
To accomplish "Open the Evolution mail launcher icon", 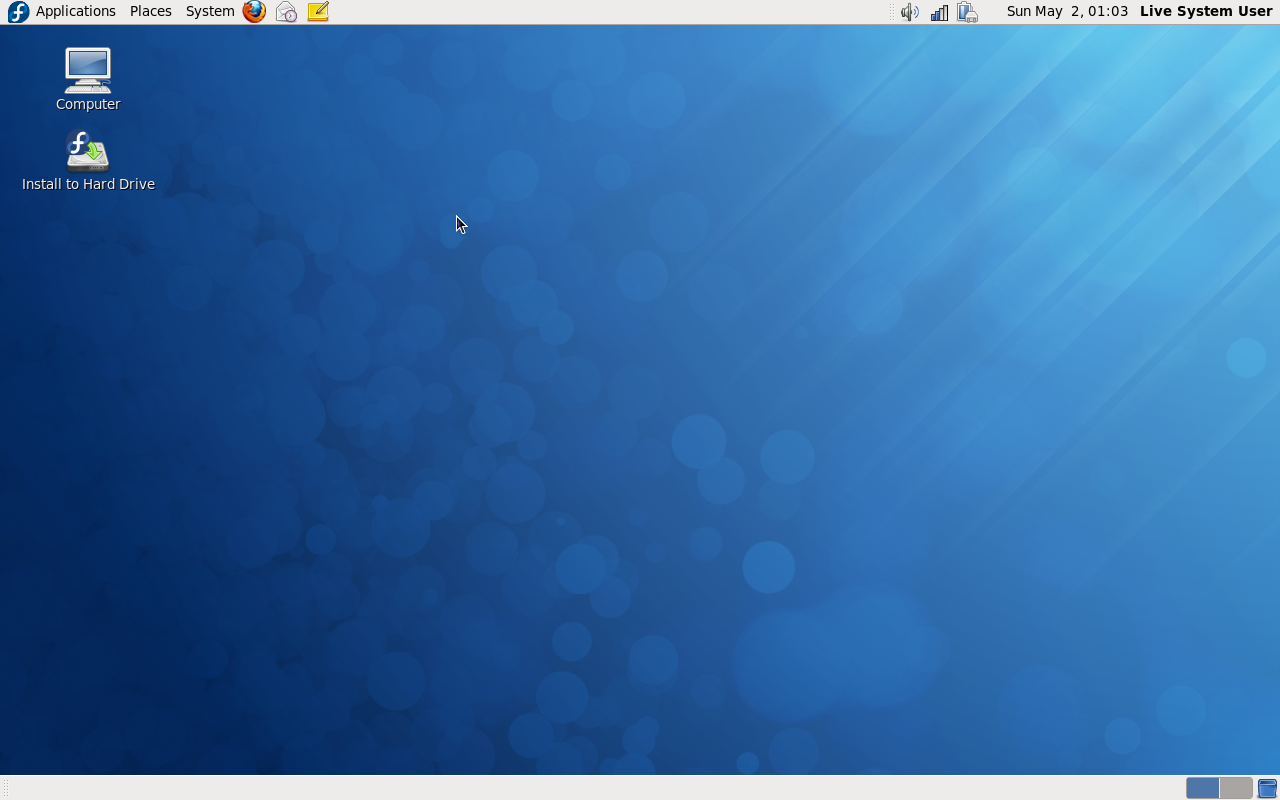I will point(286,11).
